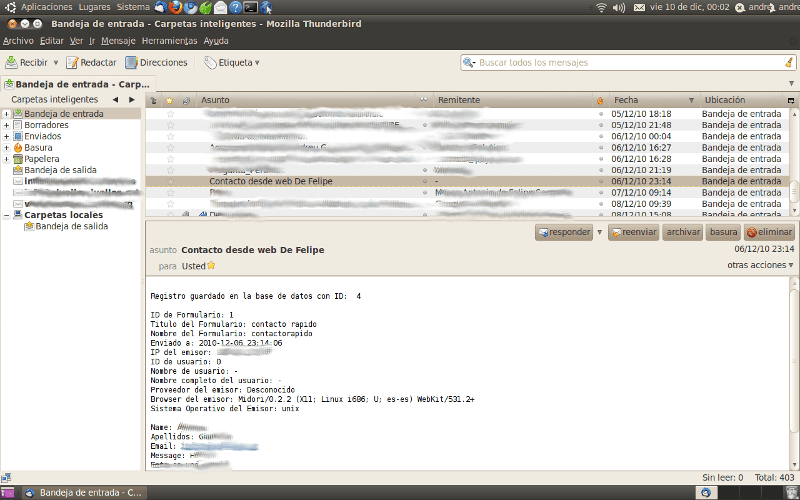This screenshot has height=500, width=800.
Task: Open the Ayuda menu
Action: [x=216, y=41]
